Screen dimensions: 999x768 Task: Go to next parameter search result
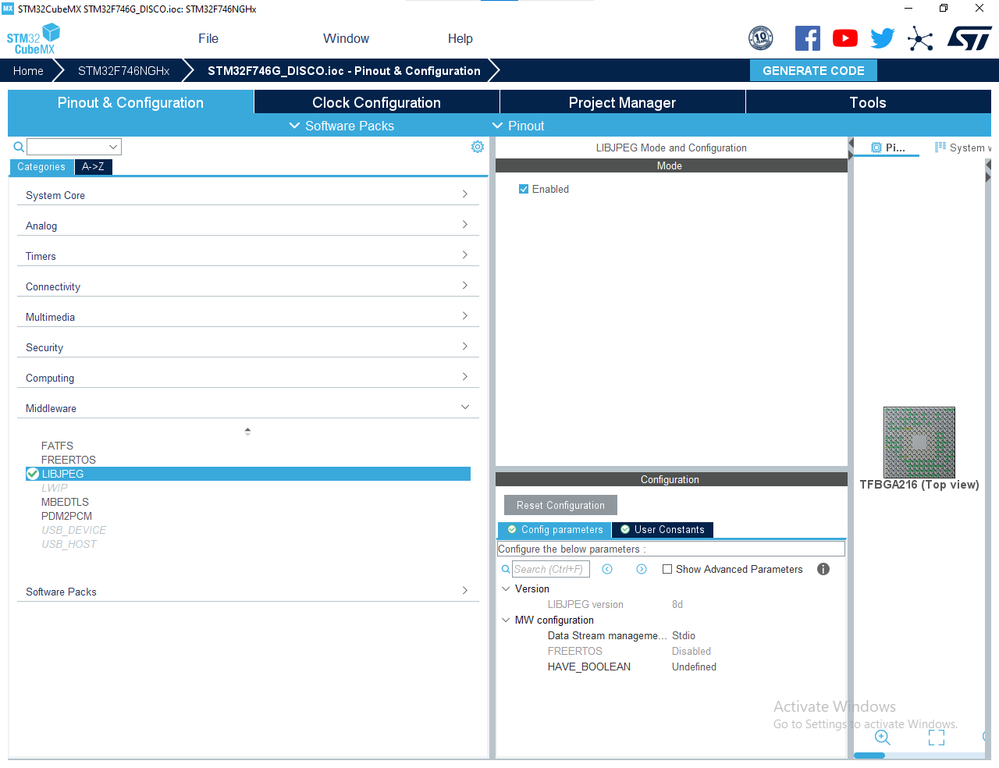(x=642, y=569)
